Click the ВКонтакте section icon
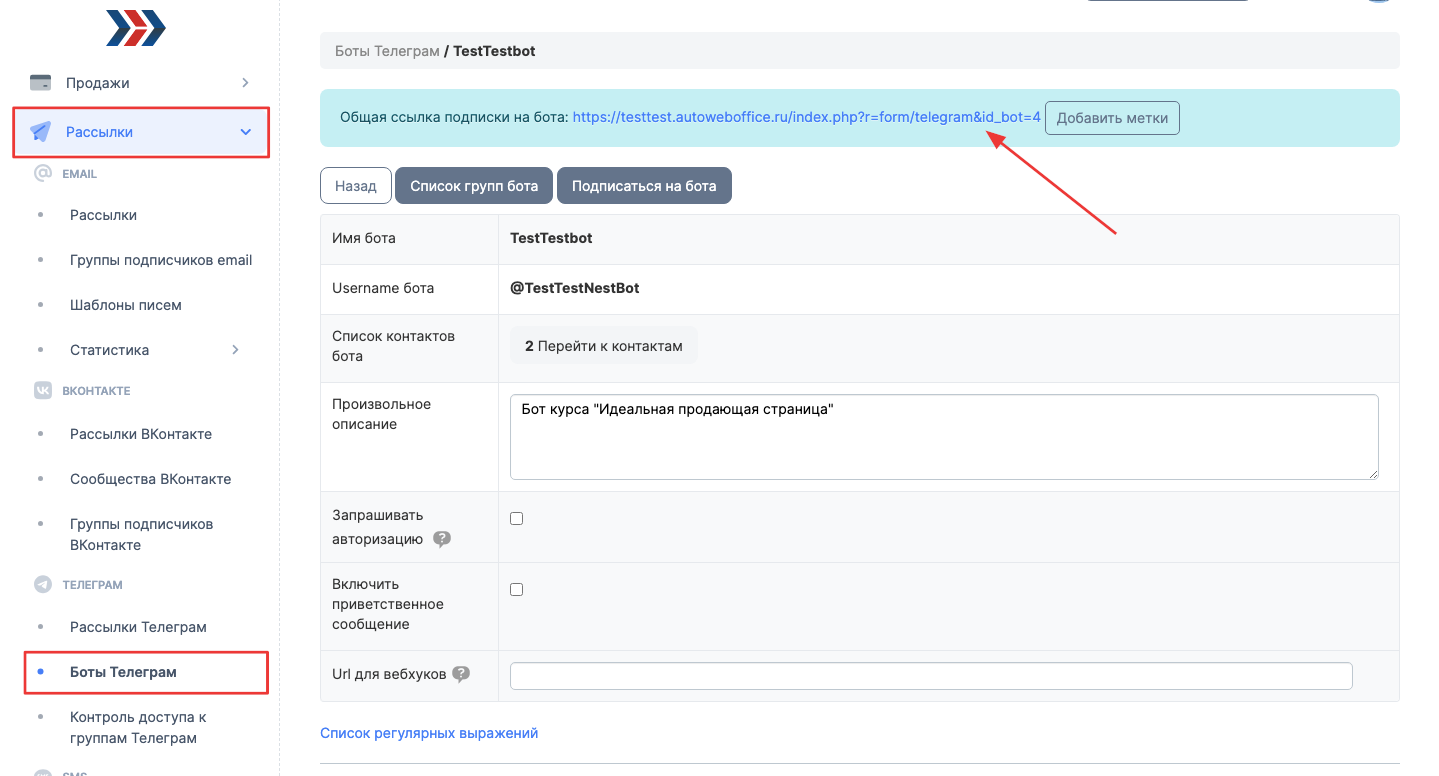This screenshot has height=776, width=1439. coord(43,391)
